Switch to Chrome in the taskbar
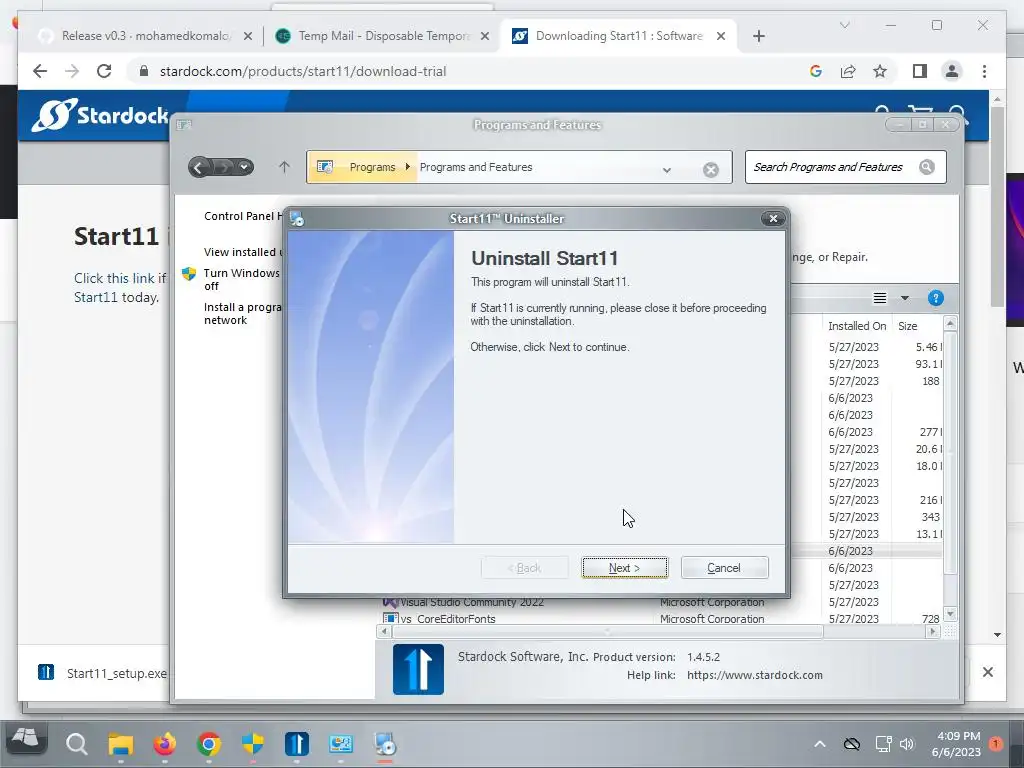 [209, 744]
